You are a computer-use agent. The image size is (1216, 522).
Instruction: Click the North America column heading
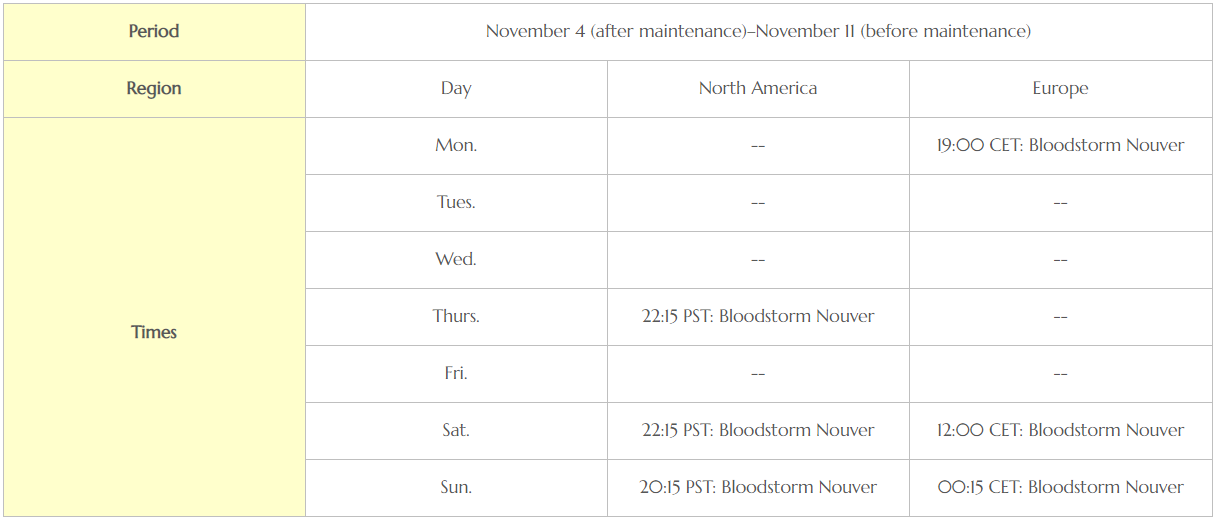[x=758, y=89]
